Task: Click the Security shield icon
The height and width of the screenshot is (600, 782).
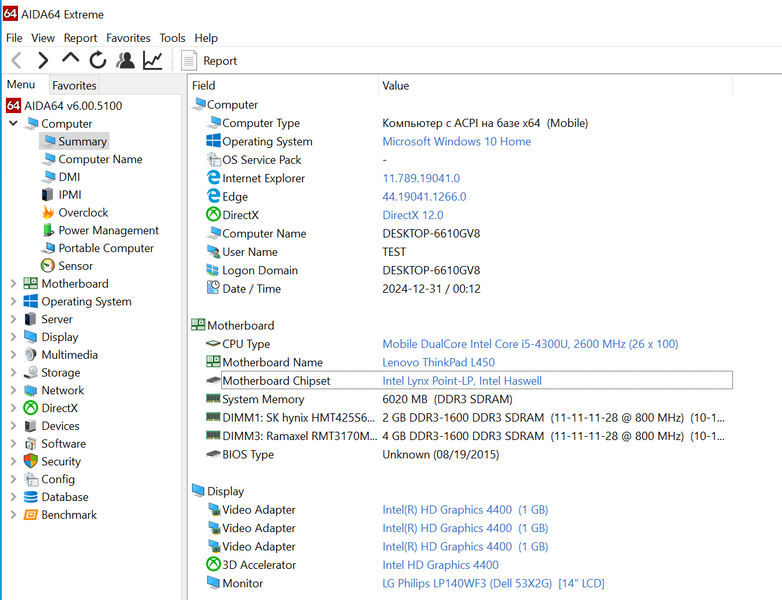Action: pos(30,461)
